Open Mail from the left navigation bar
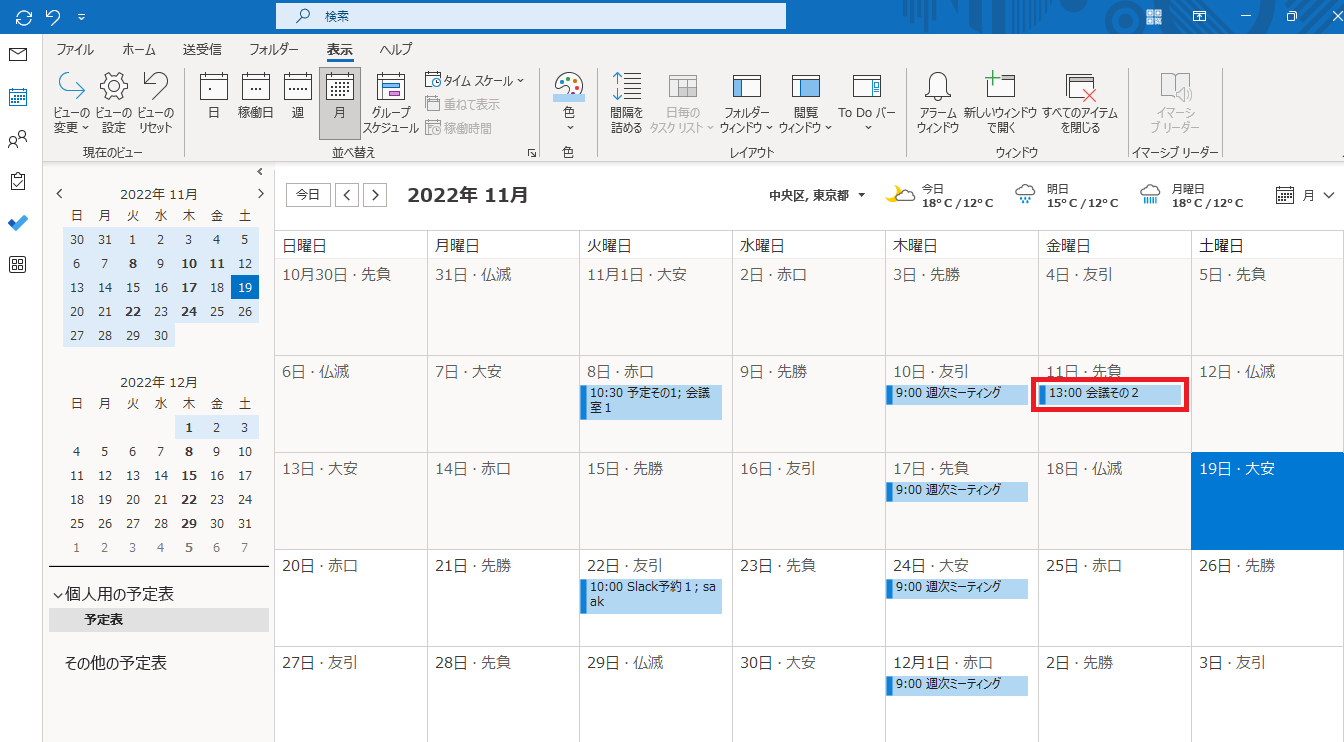The image size is (1344, 742). tap(17, 54)
